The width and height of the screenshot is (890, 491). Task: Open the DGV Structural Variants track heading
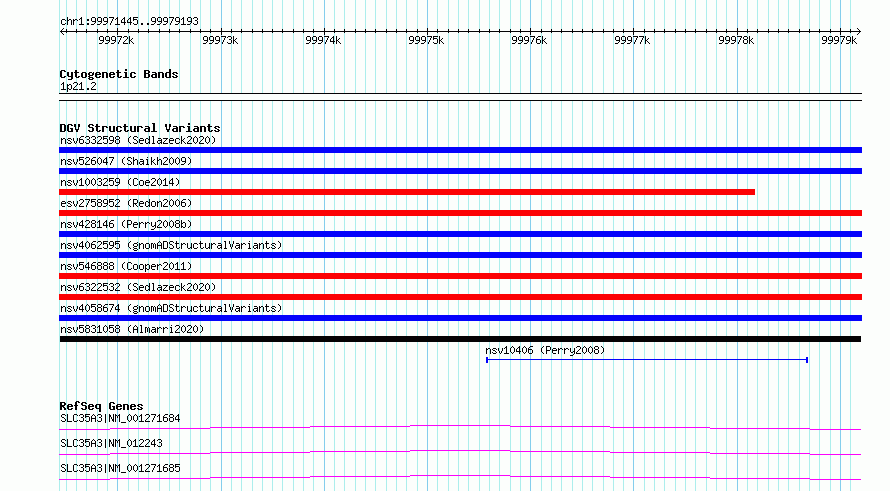140,128
